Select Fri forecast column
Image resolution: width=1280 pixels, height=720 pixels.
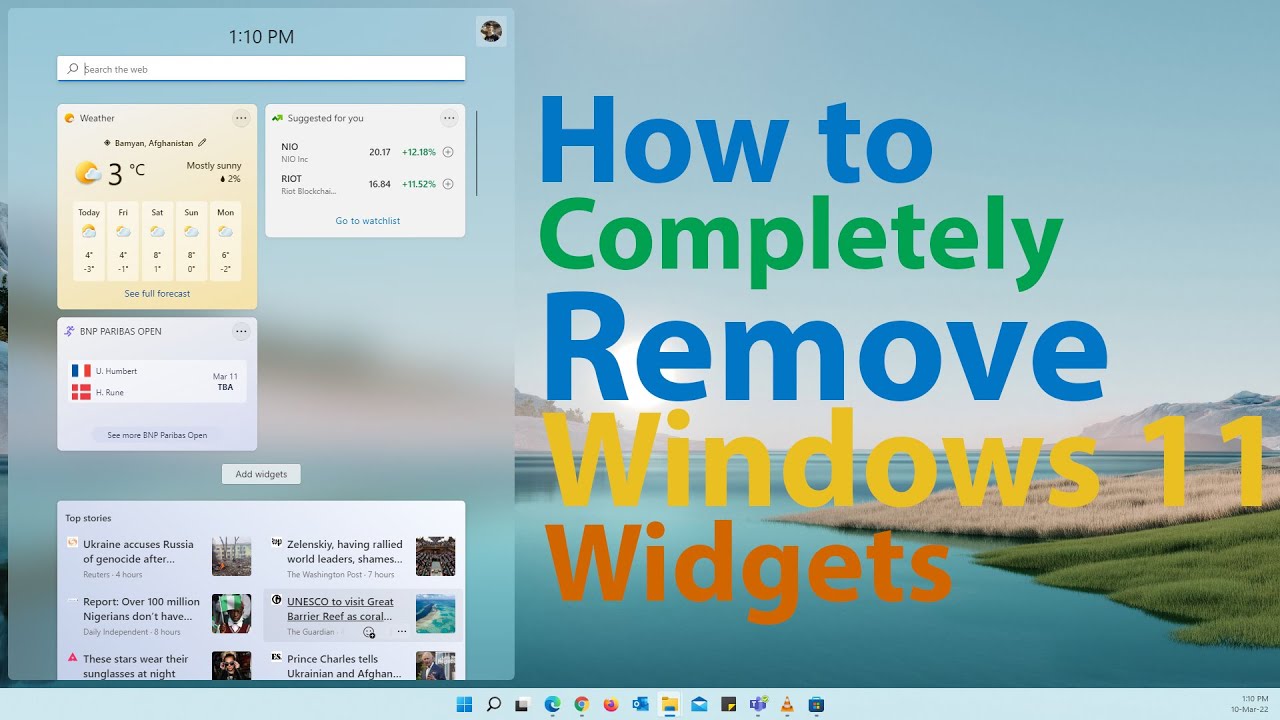[x=123, y=241]
